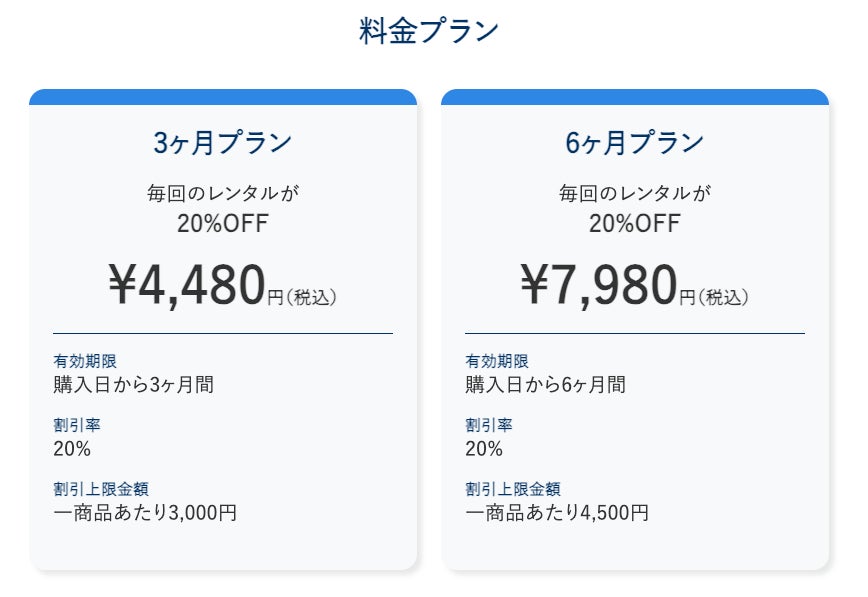Screen dimensions: 868x597
Task: Click 一商品あたり3,000円 limit text
Action: click(x=145, y=513)
